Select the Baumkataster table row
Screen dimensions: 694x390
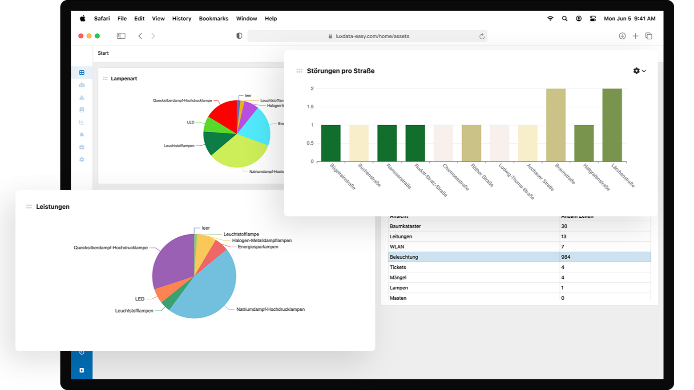pyautogui.click(x=519, y=226)
